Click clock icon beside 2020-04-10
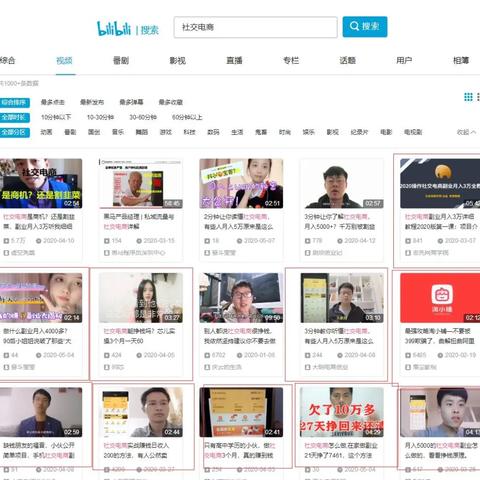This screenshot has width=480, height=480. pyautogui.click(x=39, y=241)
